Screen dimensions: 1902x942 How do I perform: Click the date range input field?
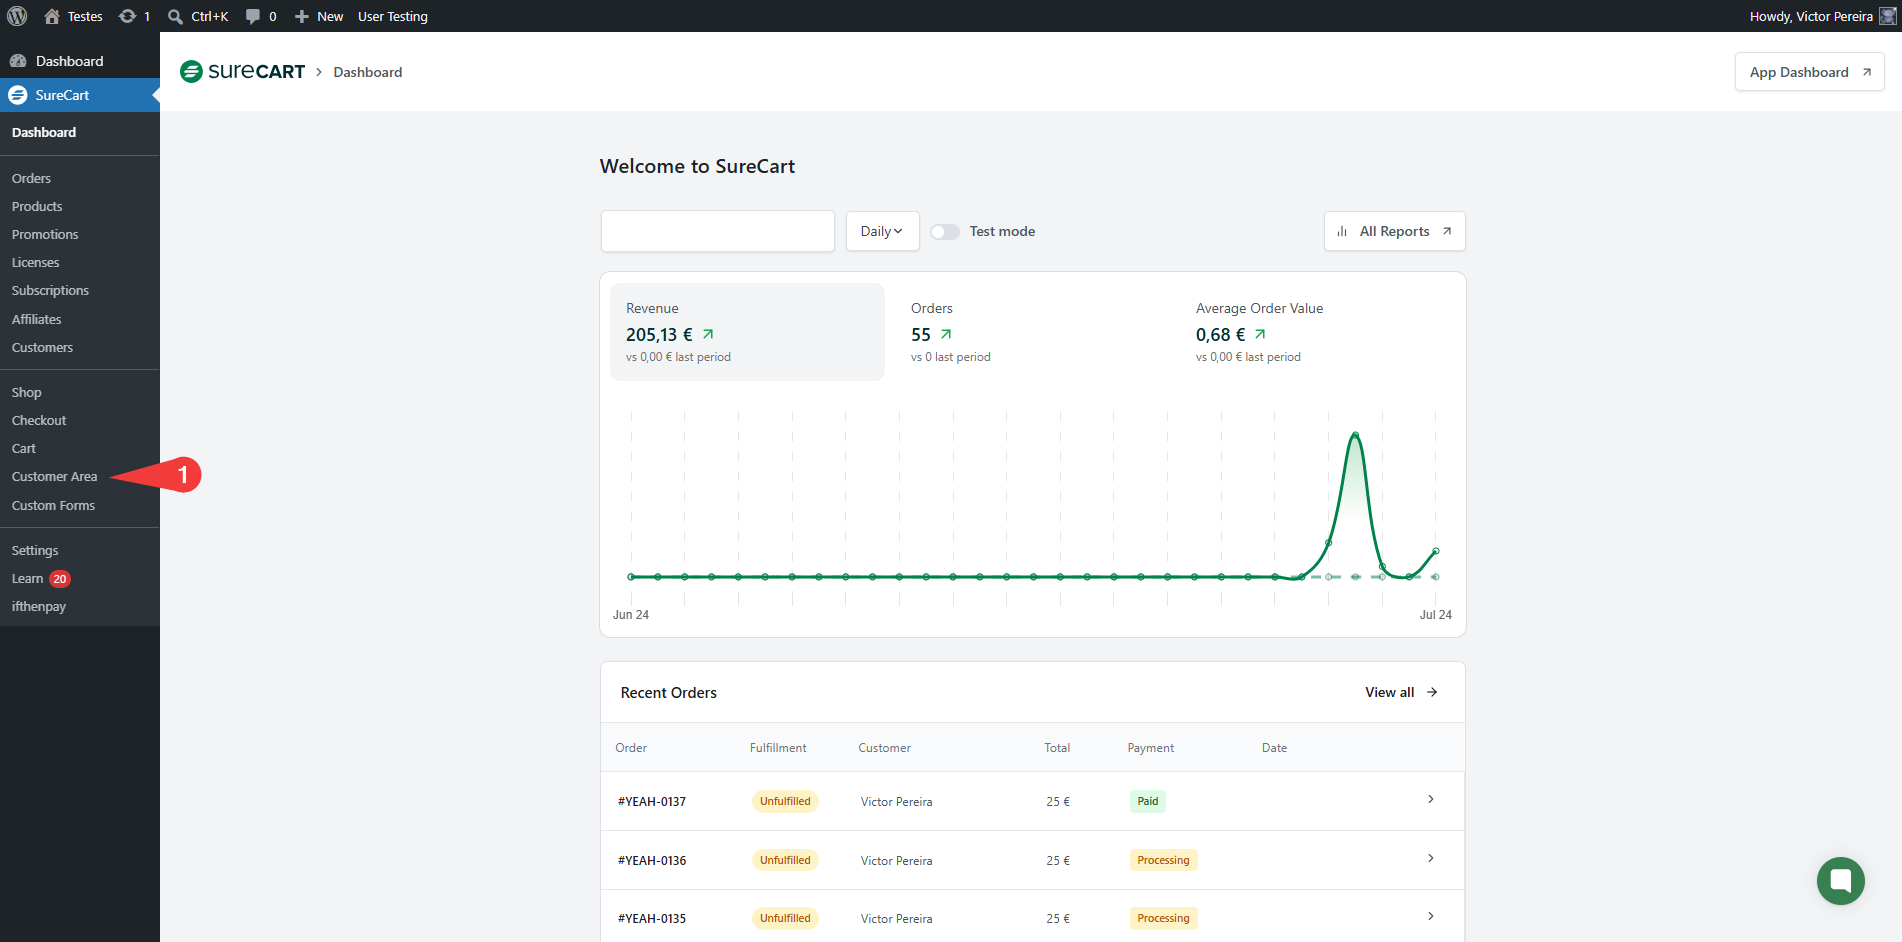[x=718, y=231]
